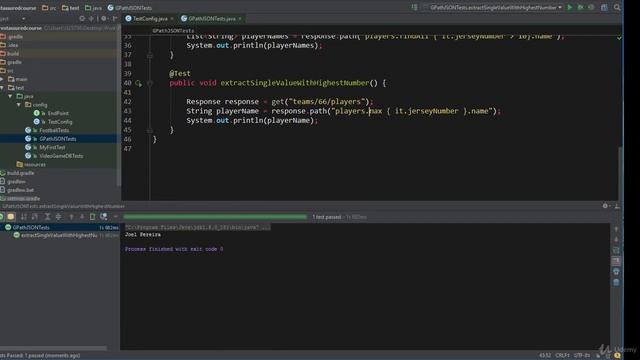The height and width of the screenshot is (360, 640).
Task: Close the GPathJSONTests.java tab
Action: pos(240,19)
